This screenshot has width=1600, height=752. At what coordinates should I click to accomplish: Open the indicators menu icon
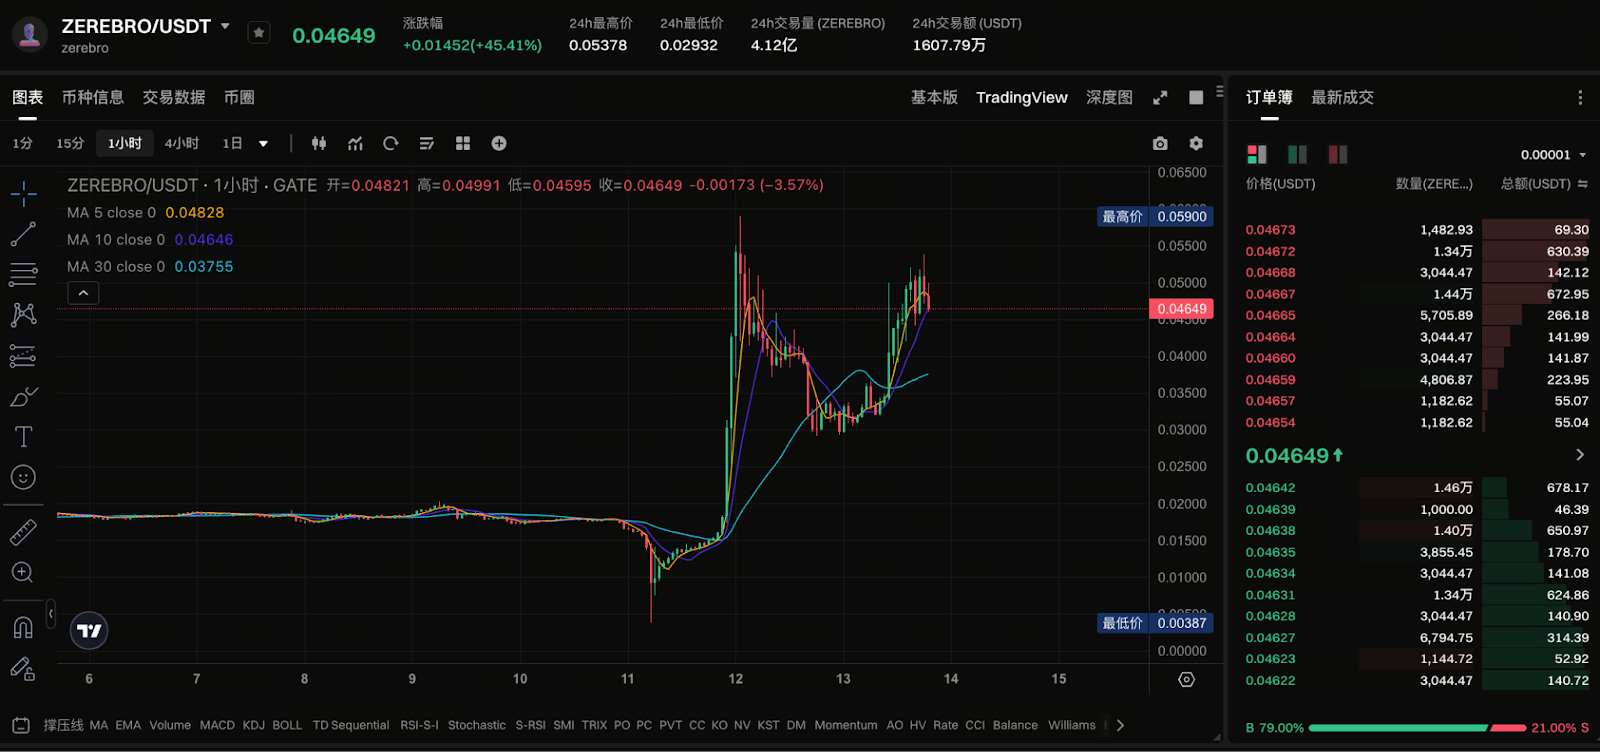355,144
